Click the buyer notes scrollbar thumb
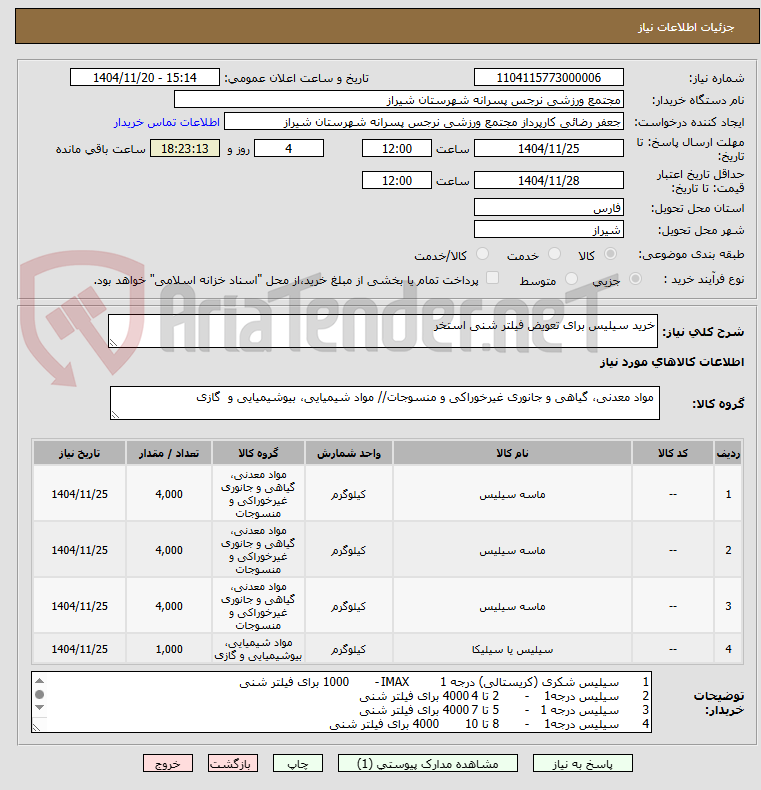Screen dimensions: 761x790 pyautogui.click(x=39, y=694)
